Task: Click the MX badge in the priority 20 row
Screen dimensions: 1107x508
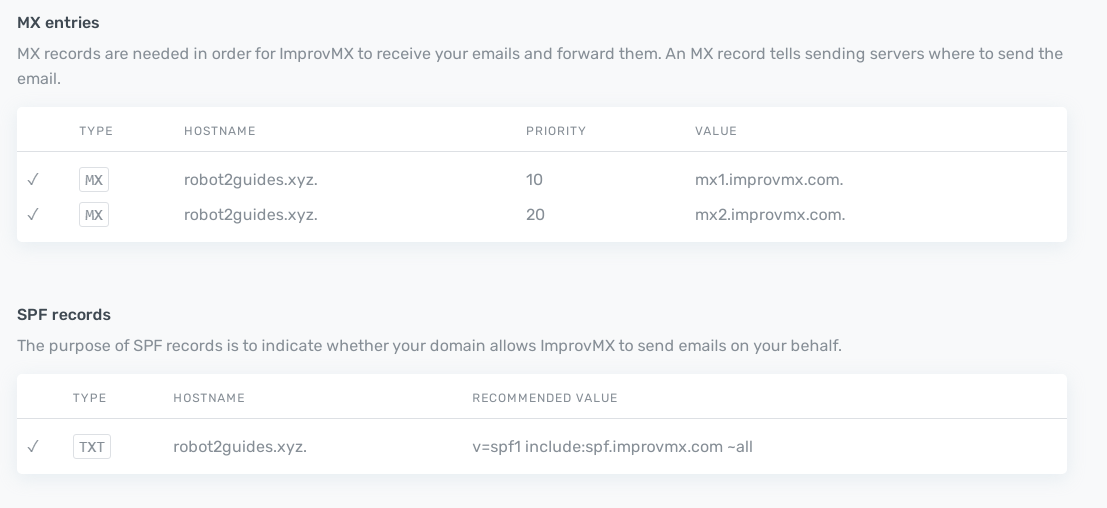Action: pyautogui.click(x=94, y=214)
